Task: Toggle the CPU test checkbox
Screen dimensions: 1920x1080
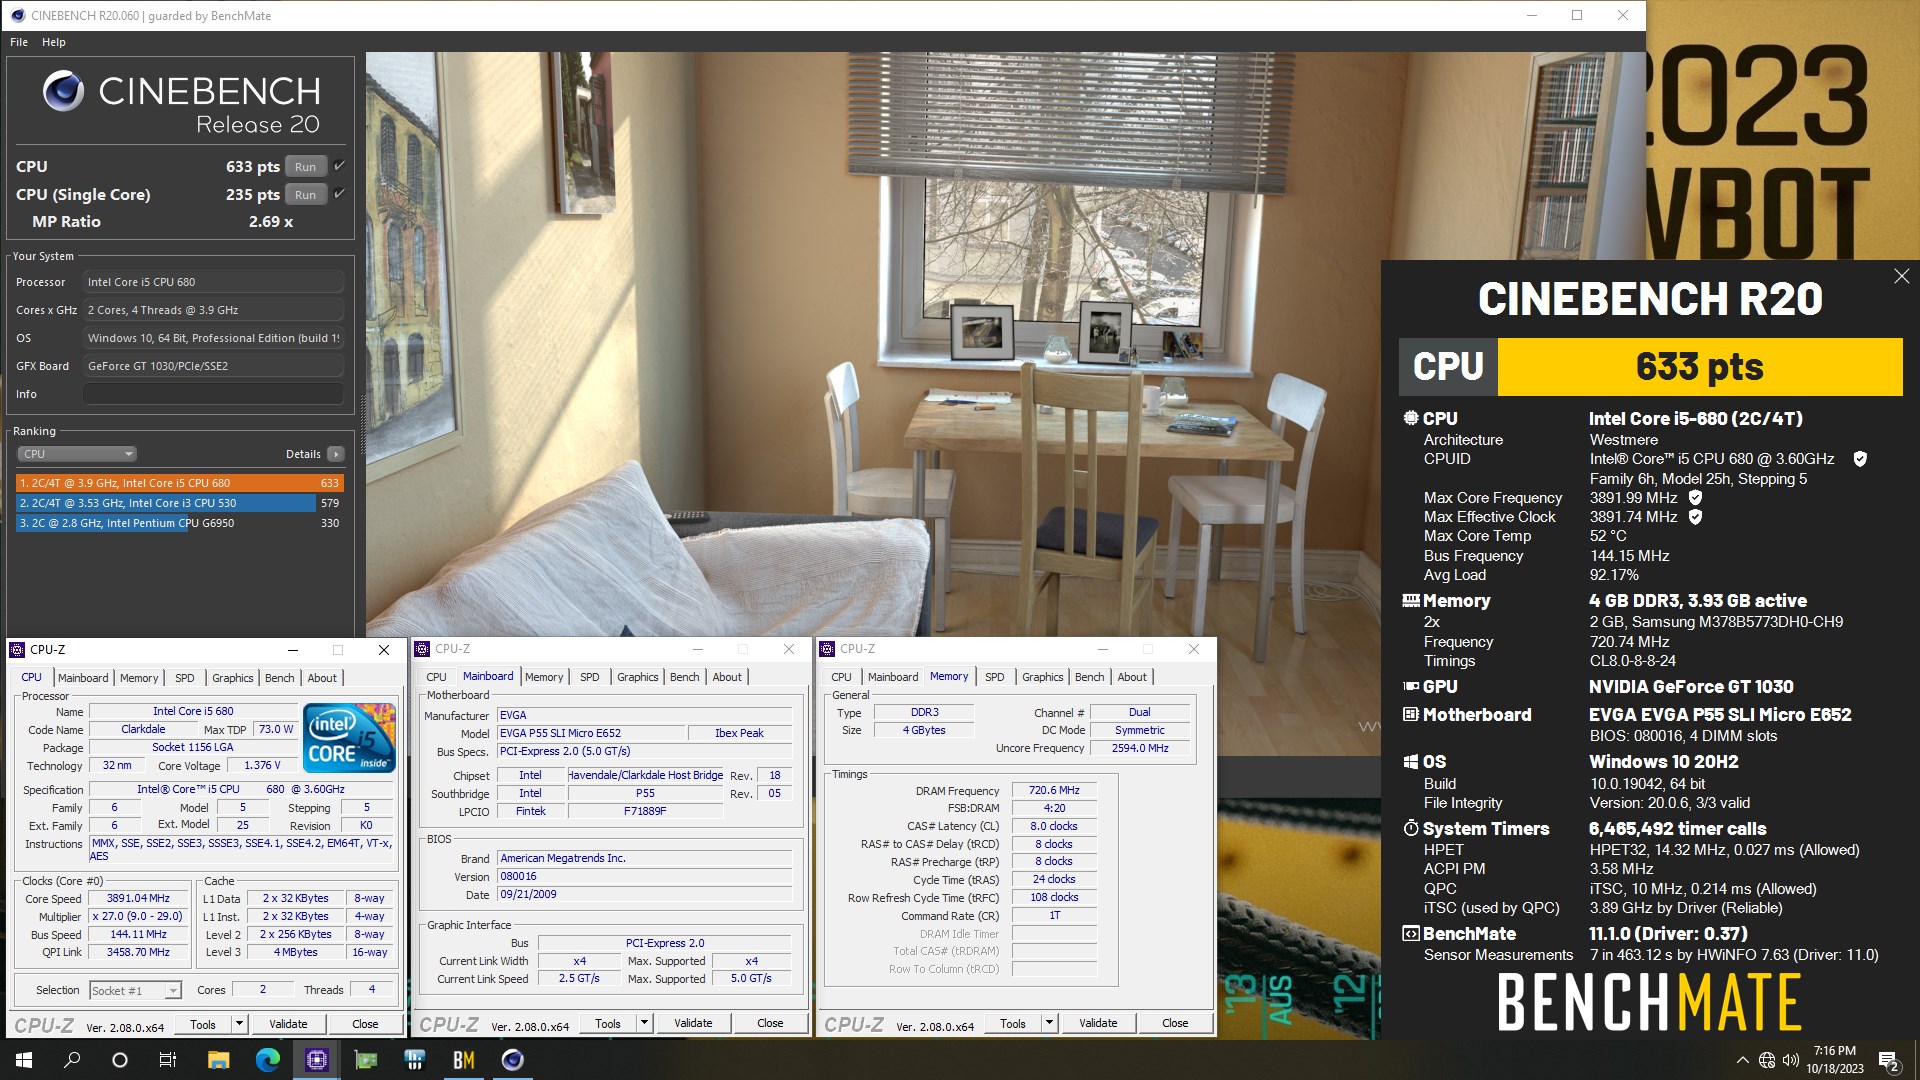Action: tap(340, 166)
